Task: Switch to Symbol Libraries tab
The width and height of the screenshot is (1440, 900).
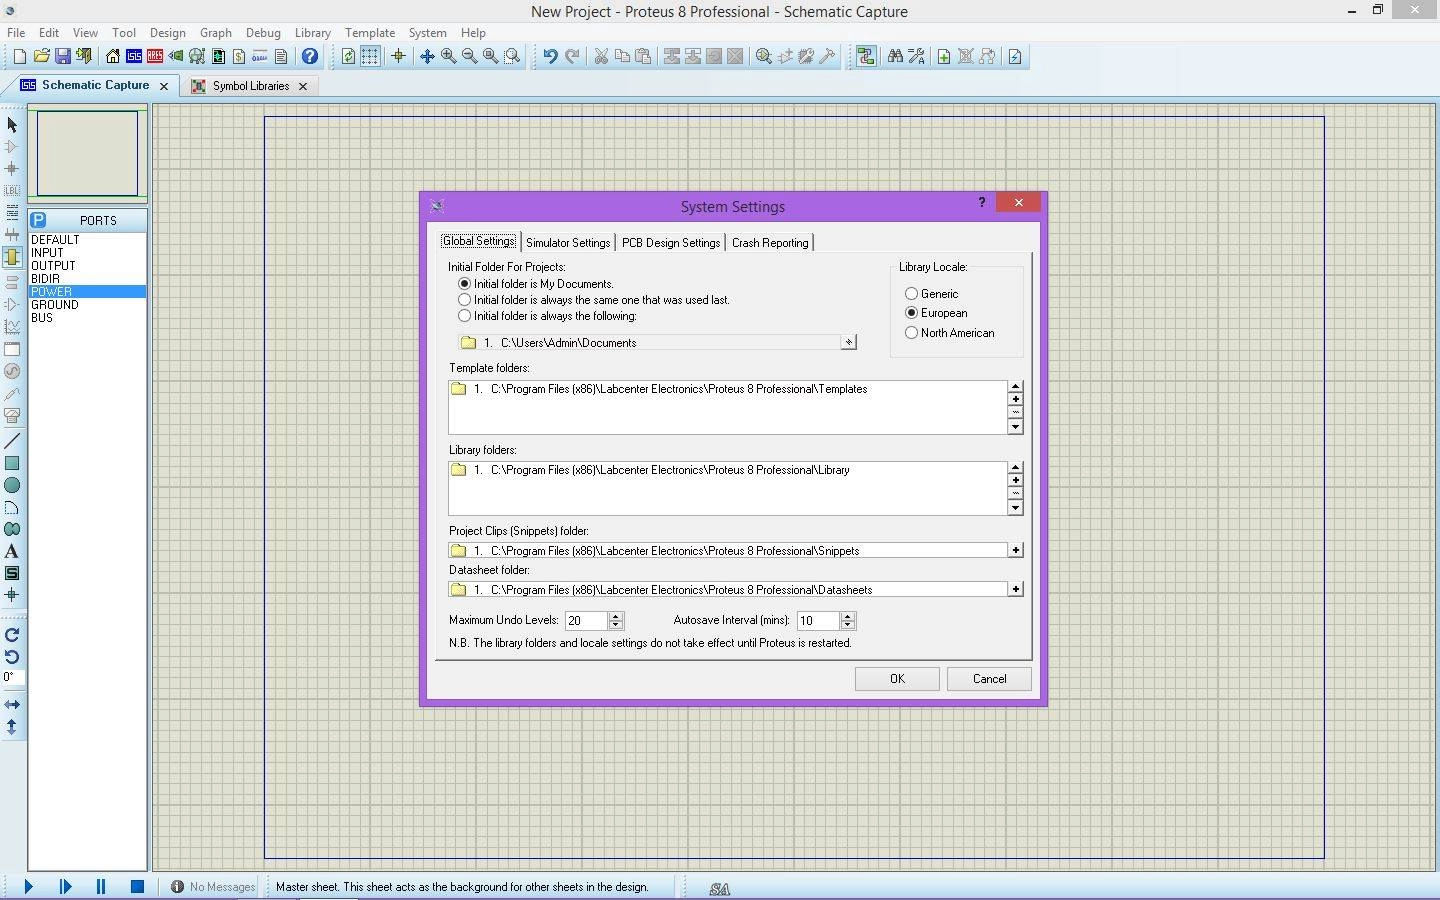Action: coord(250,86)
